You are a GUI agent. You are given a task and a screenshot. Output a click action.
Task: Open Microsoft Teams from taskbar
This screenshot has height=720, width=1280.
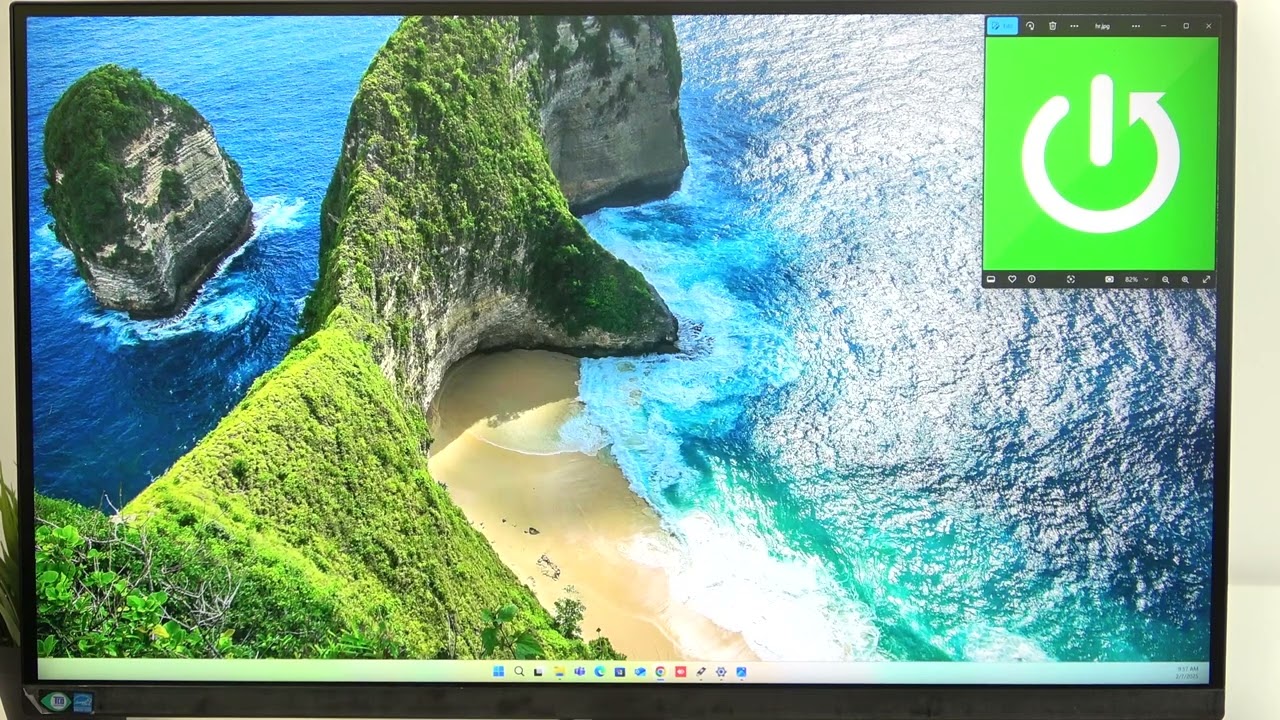pos(580,671)
